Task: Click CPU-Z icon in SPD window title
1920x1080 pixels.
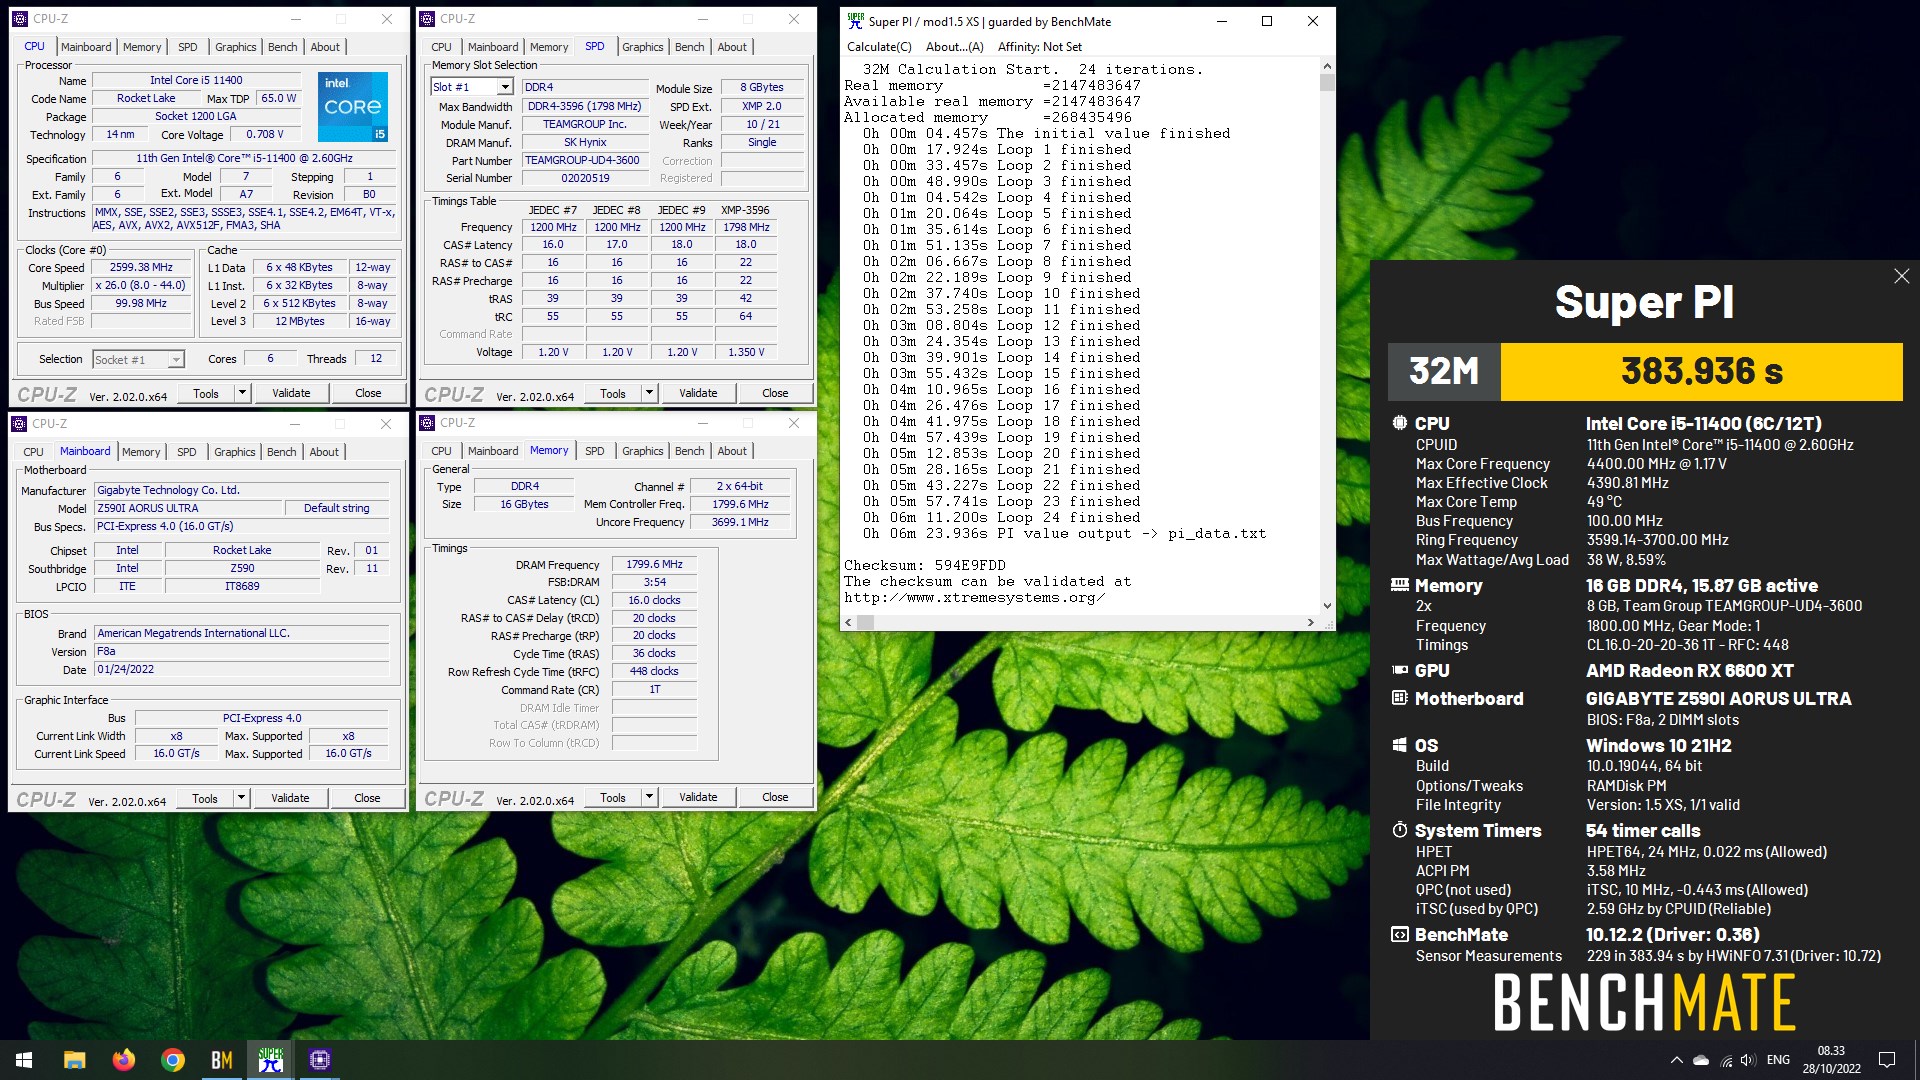Action: pos(427,19)
